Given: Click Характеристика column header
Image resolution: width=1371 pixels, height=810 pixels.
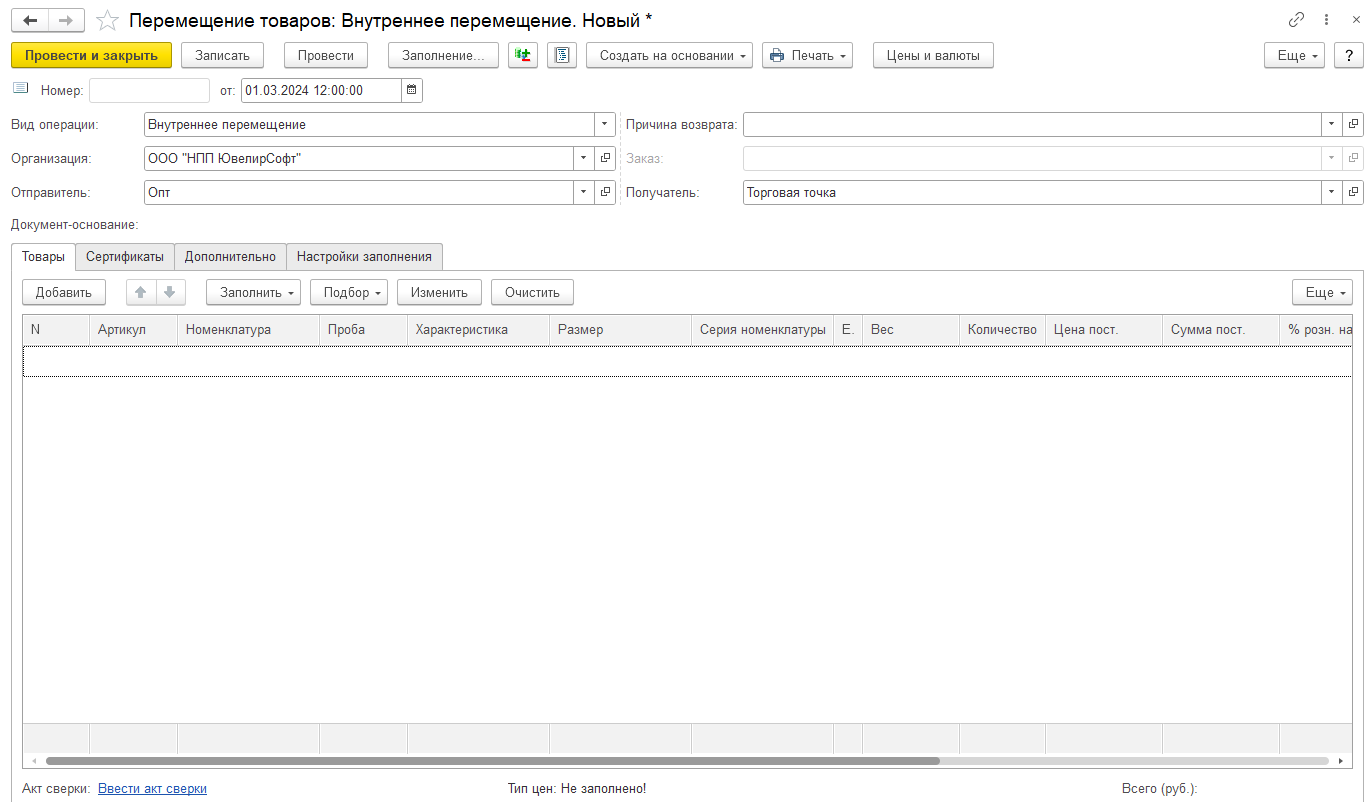Looking at the screenshot, I should click(x=478, y=329).
